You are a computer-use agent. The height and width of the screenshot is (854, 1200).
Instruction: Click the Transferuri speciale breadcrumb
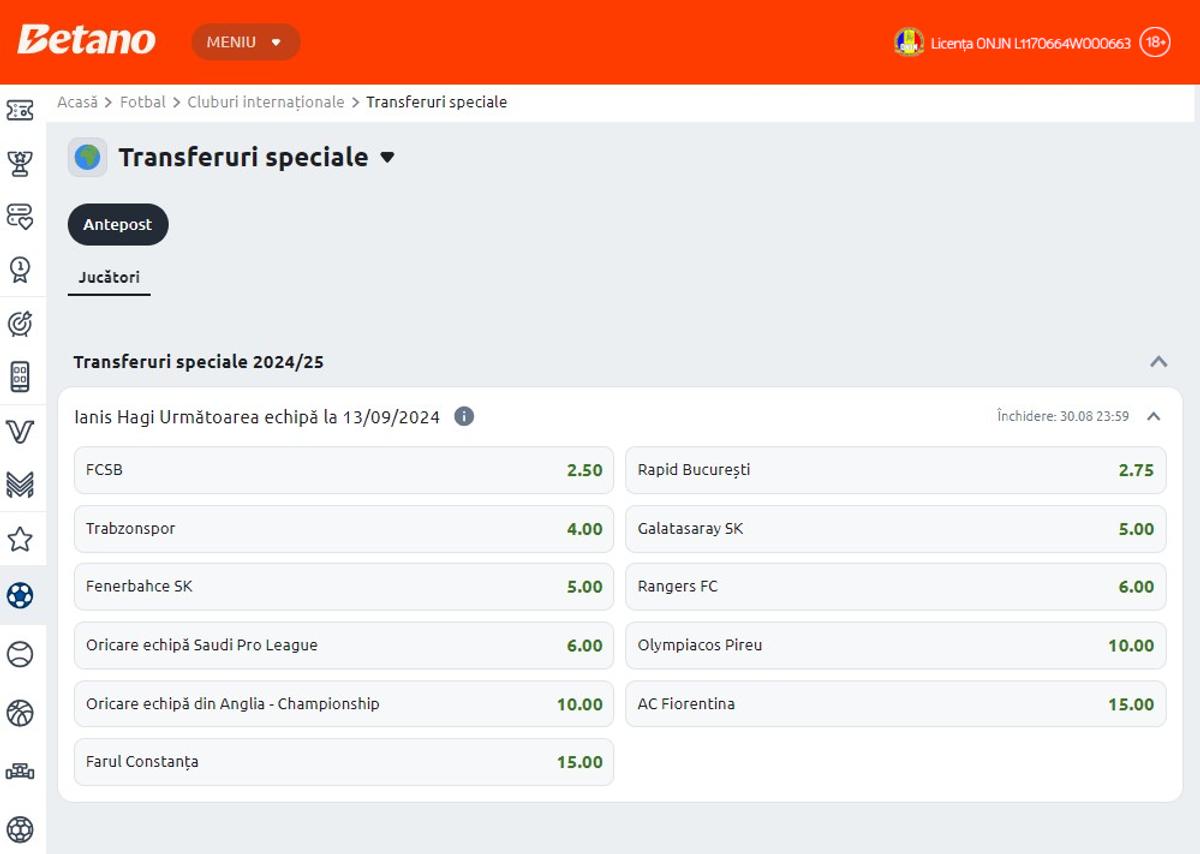(x=436, y=102)
